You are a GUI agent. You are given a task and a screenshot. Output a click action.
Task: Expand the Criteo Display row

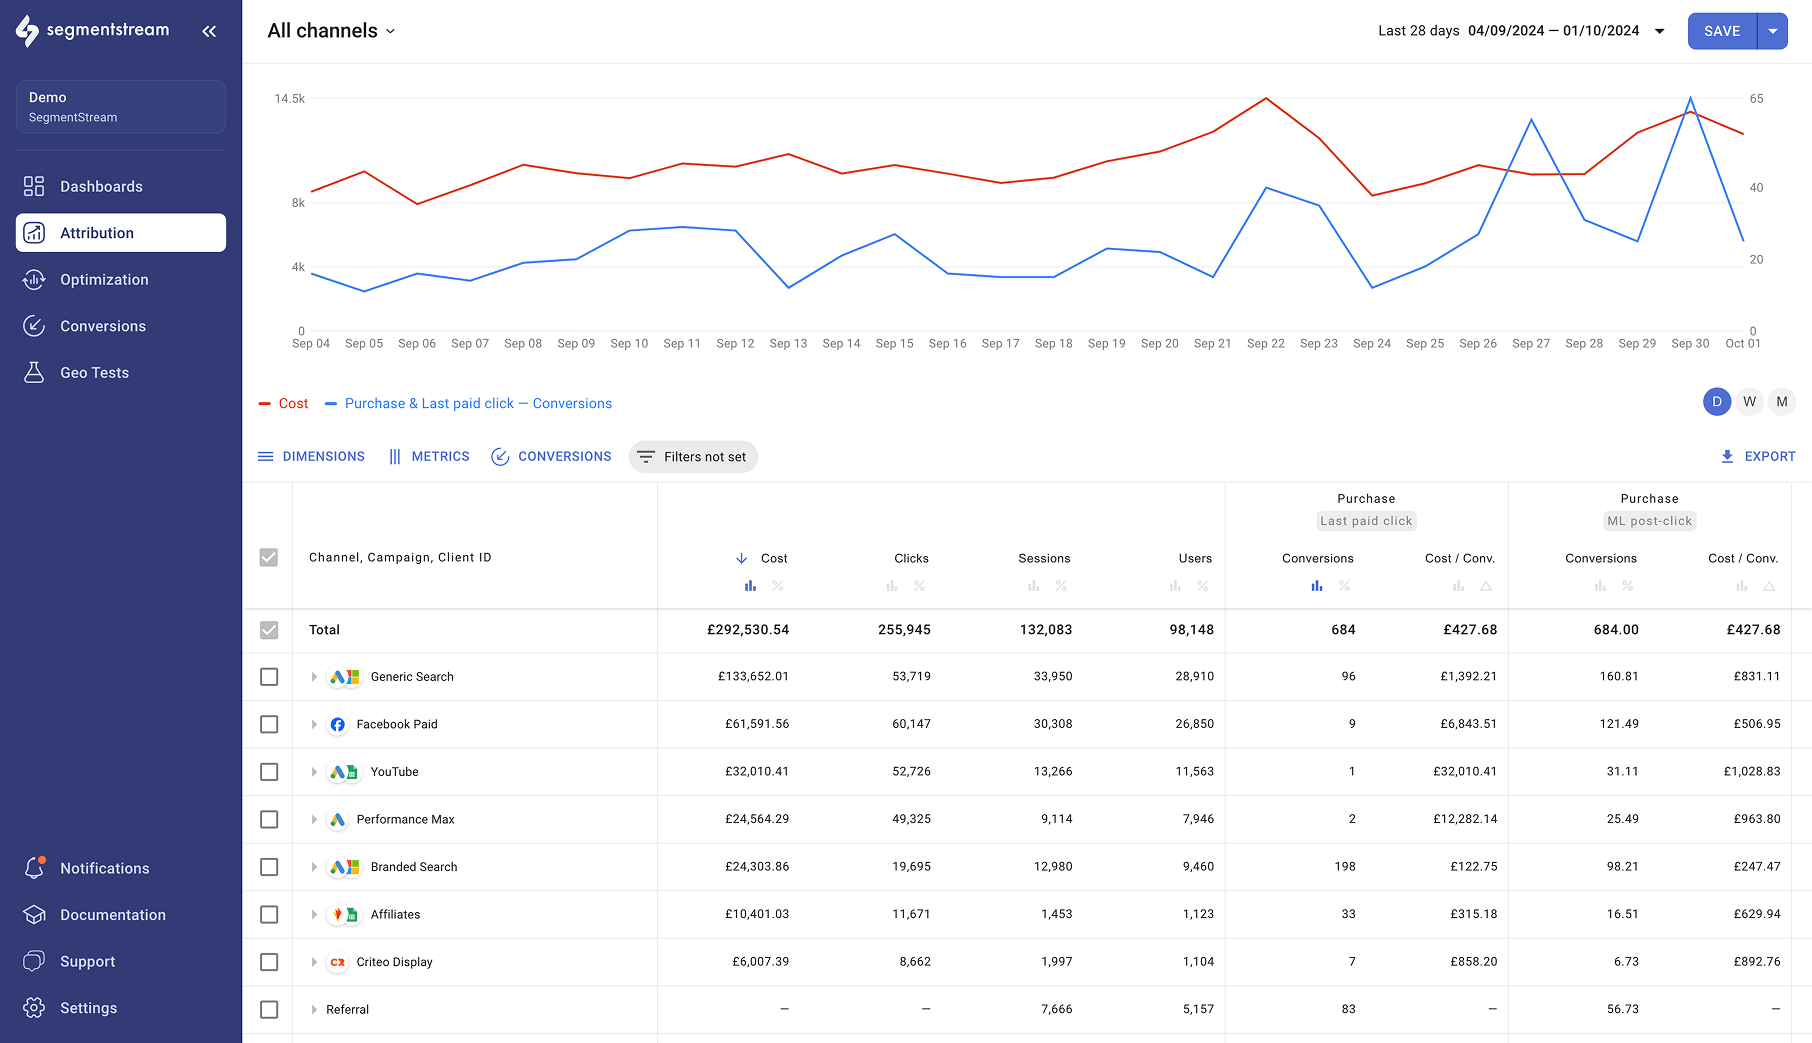pos(314,962)
